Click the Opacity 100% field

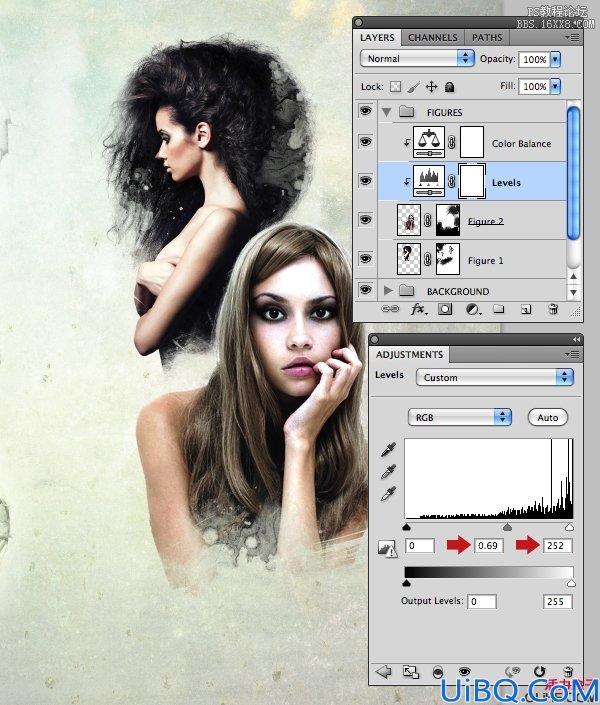(534, 59)
